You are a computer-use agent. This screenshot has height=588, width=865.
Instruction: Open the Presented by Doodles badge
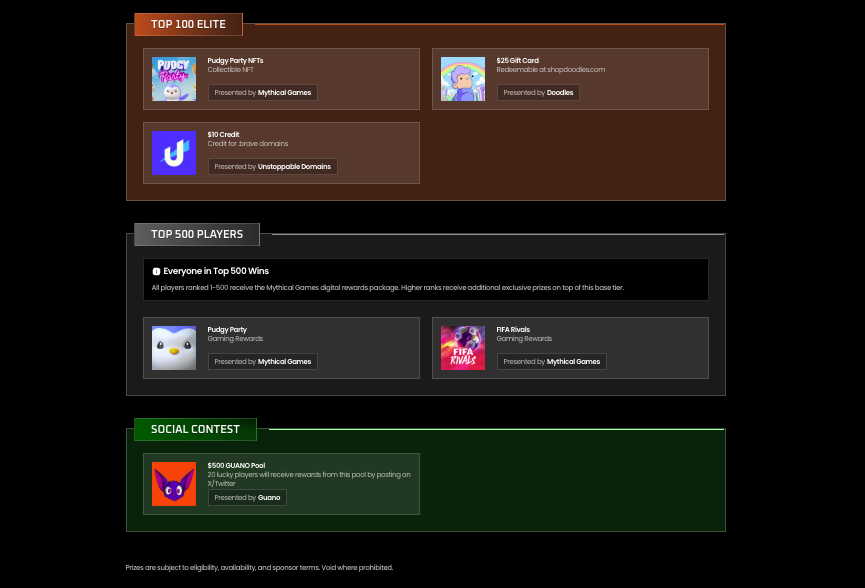538,93
